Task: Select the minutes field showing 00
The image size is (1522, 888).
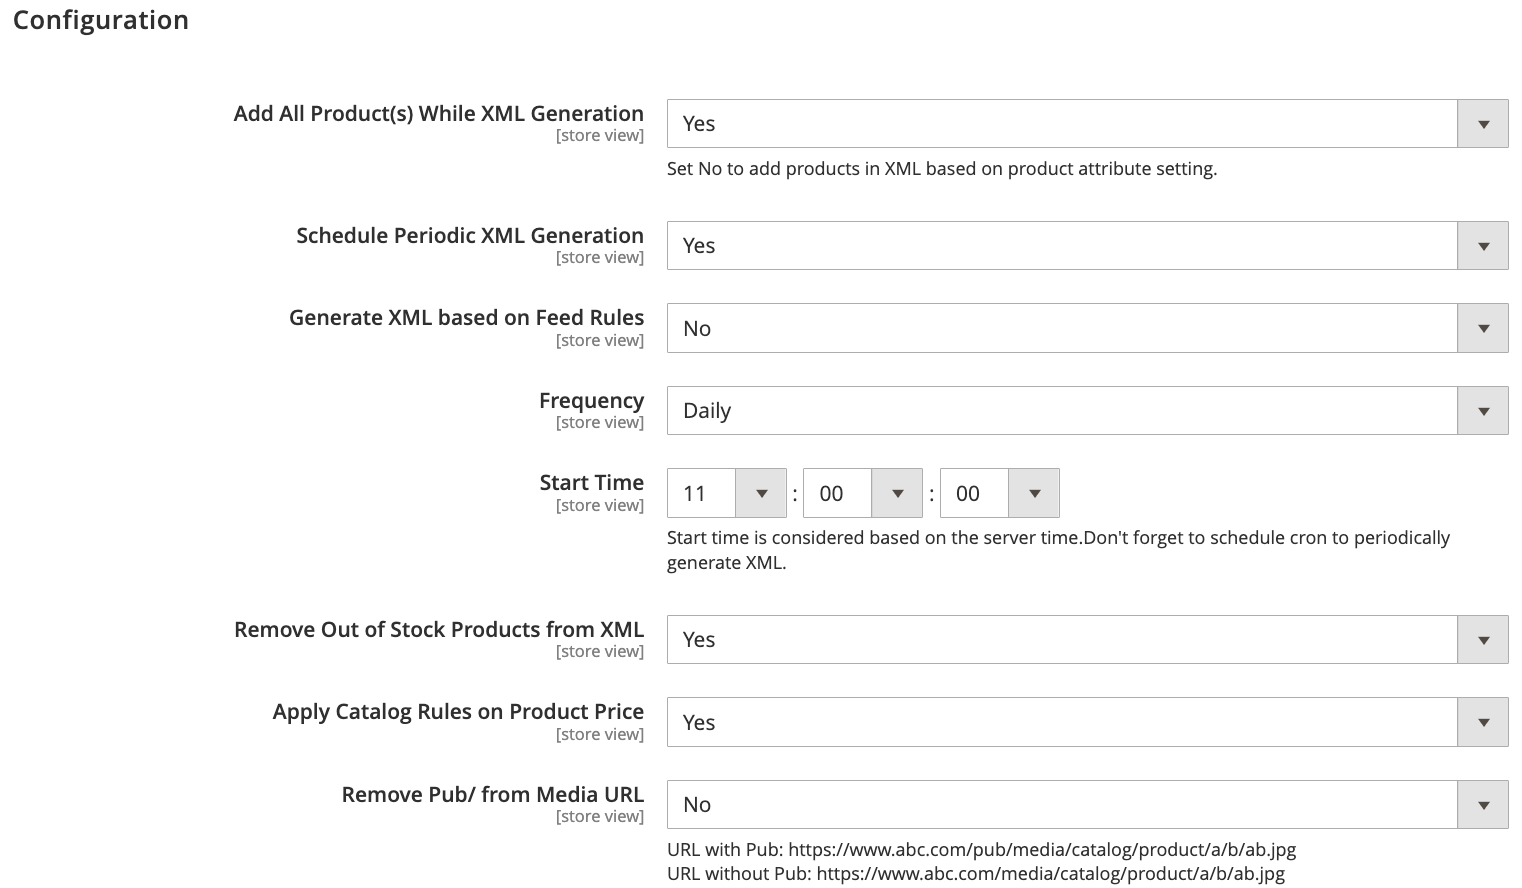Action: pyautogui.click(x=837, y=493)
